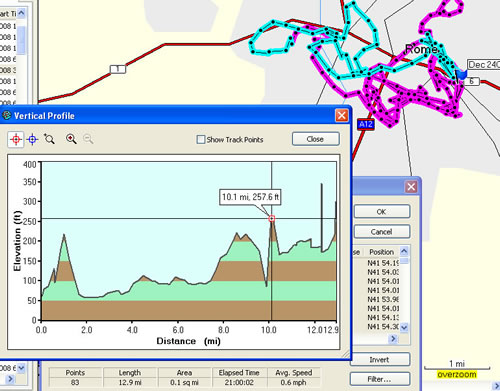Viewport: 500px width, 391px height.
Task: Click the Invert button
Action: 380,360
